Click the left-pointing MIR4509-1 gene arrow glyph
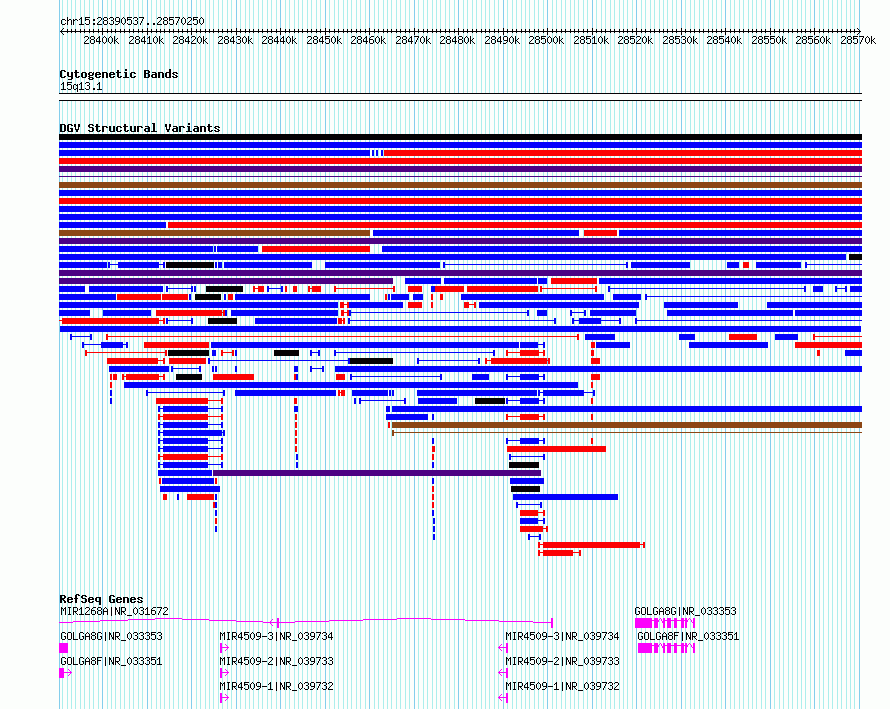Image resolution: width=890 pixels, height=709 pixels. pyautogui.click(x=503, y=698)
